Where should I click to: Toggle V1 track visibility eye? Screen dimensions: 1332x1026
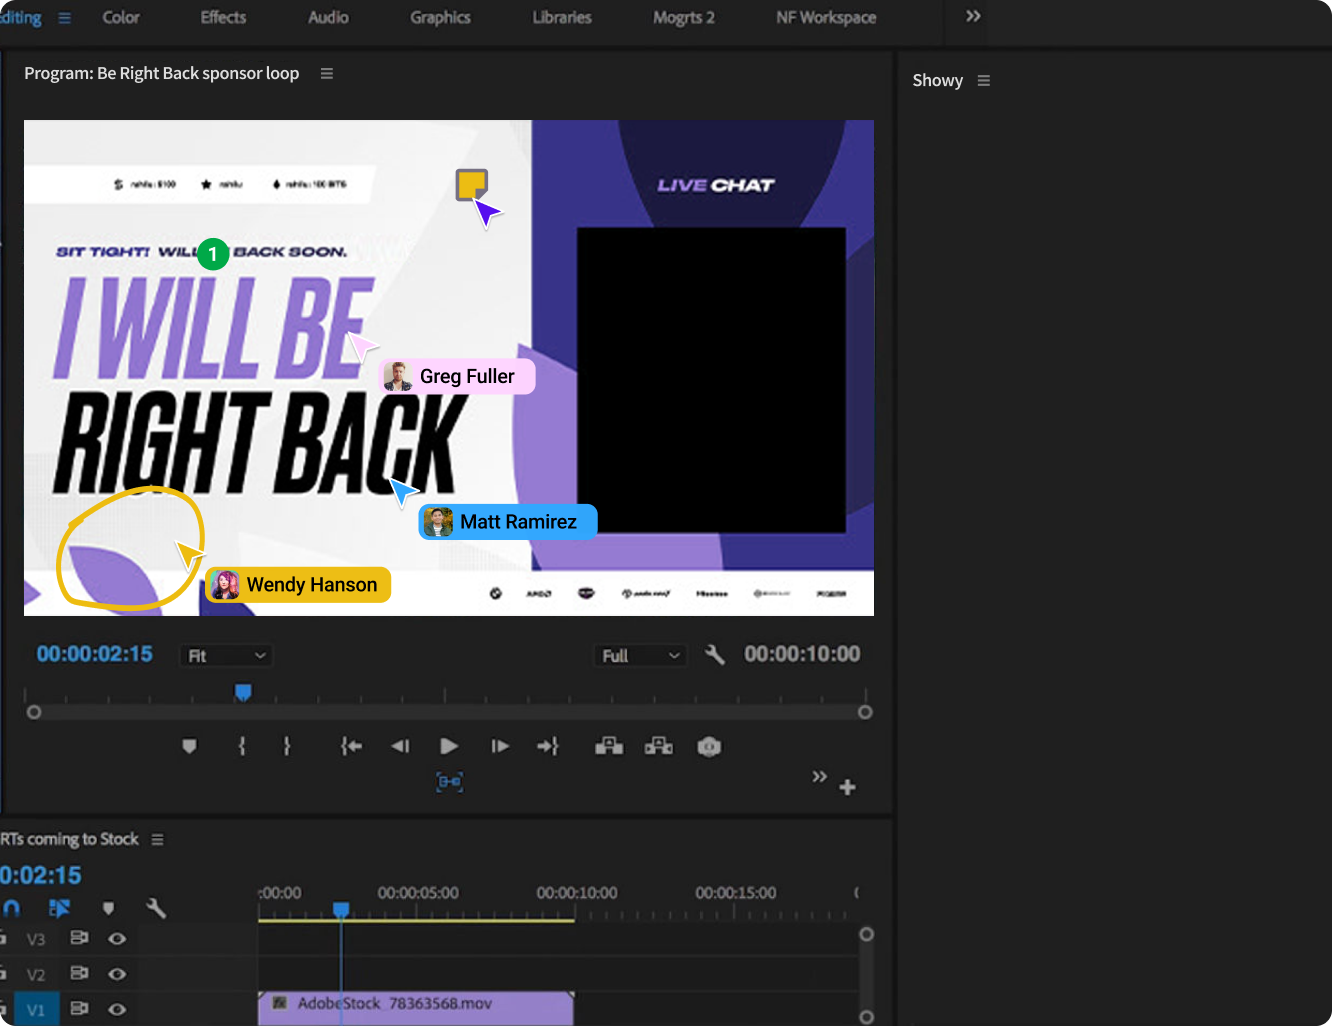coord(117,1009)
